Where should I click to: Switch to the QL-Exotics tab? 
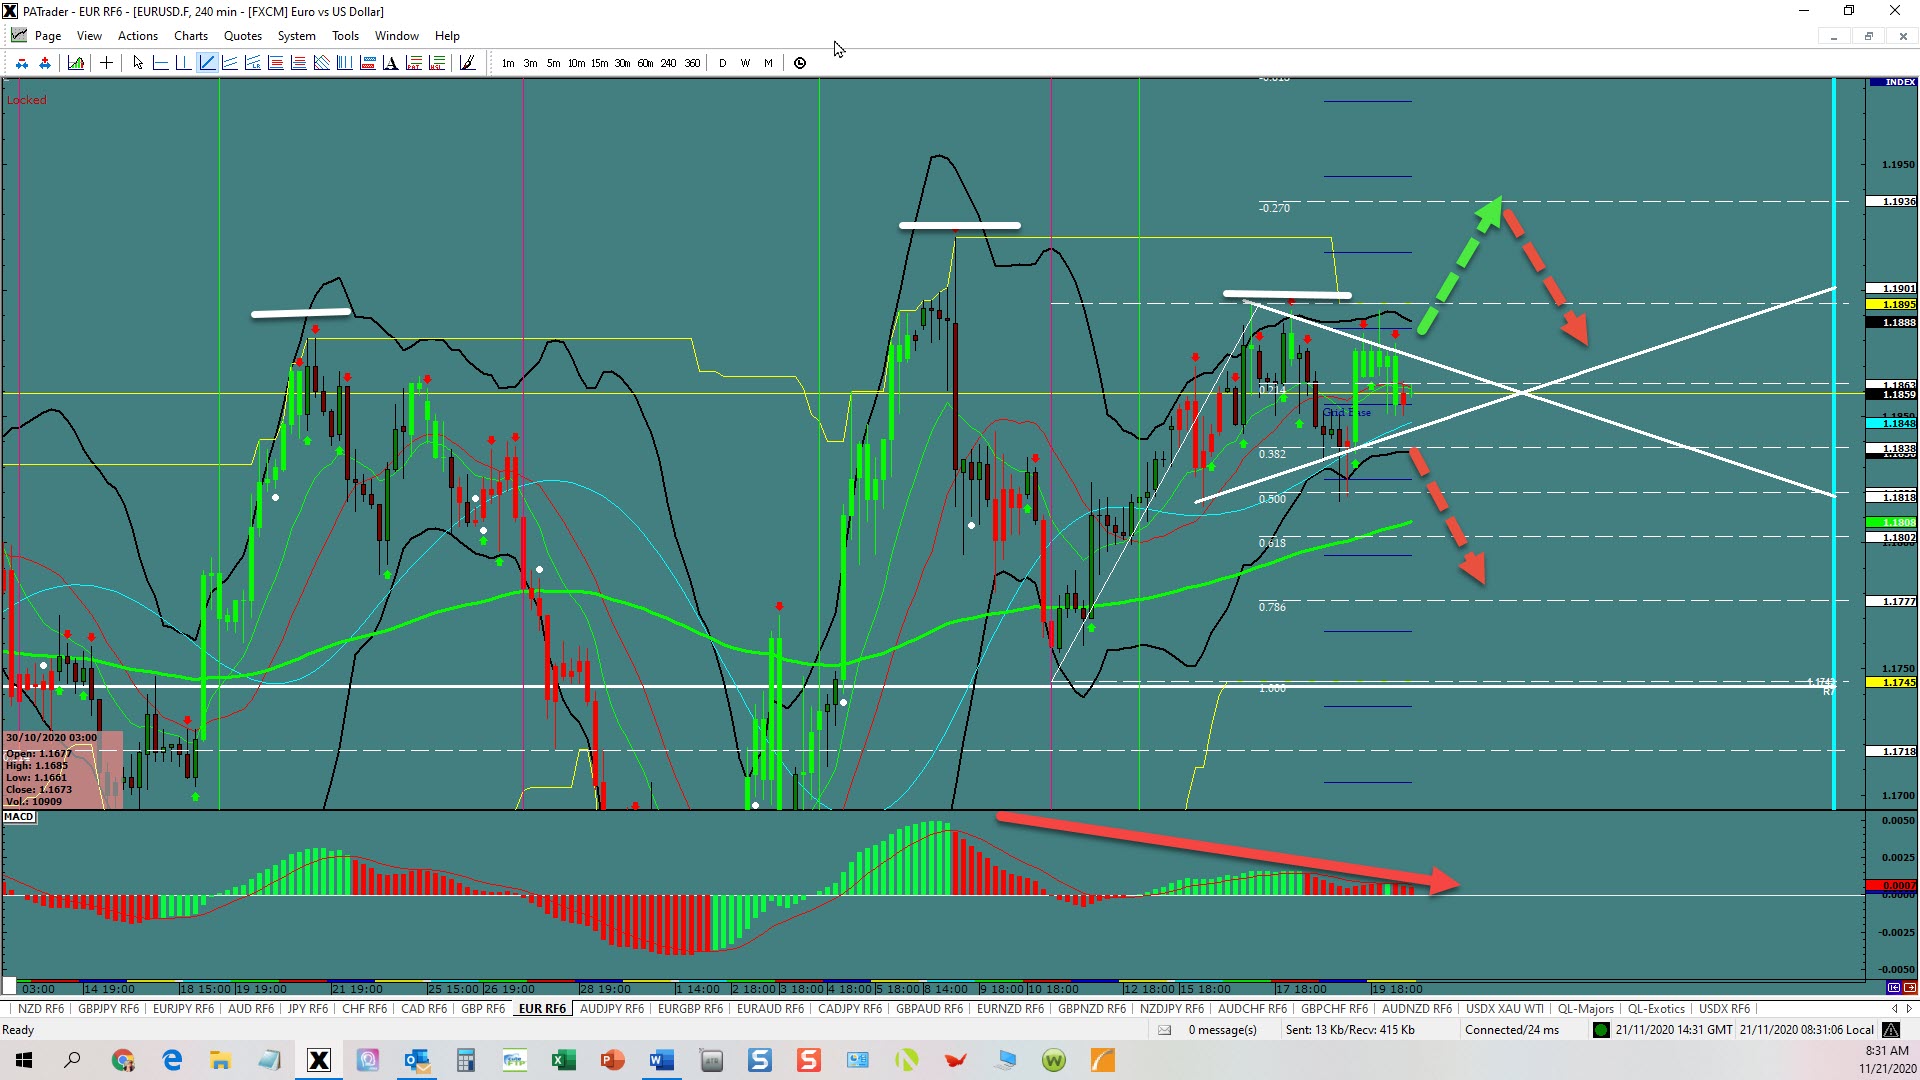(x=1657, y=1008)
